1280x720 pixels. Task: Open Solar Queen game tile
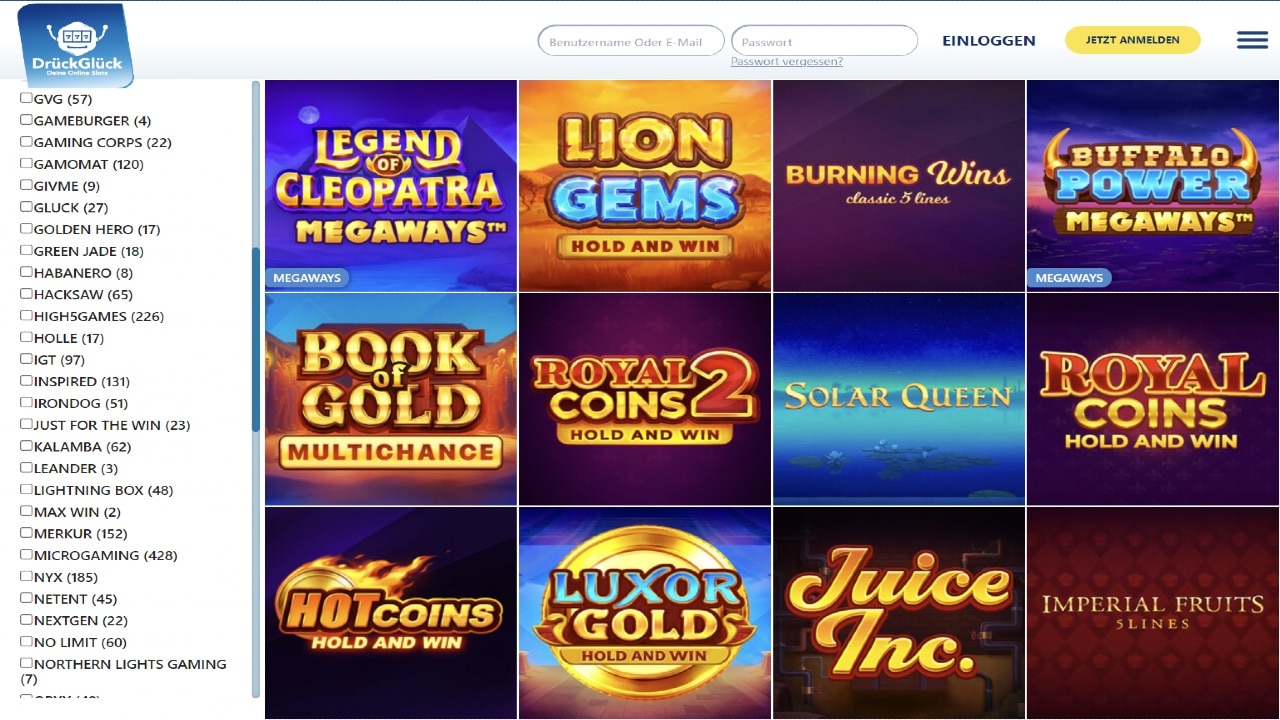tap(899, 399)
